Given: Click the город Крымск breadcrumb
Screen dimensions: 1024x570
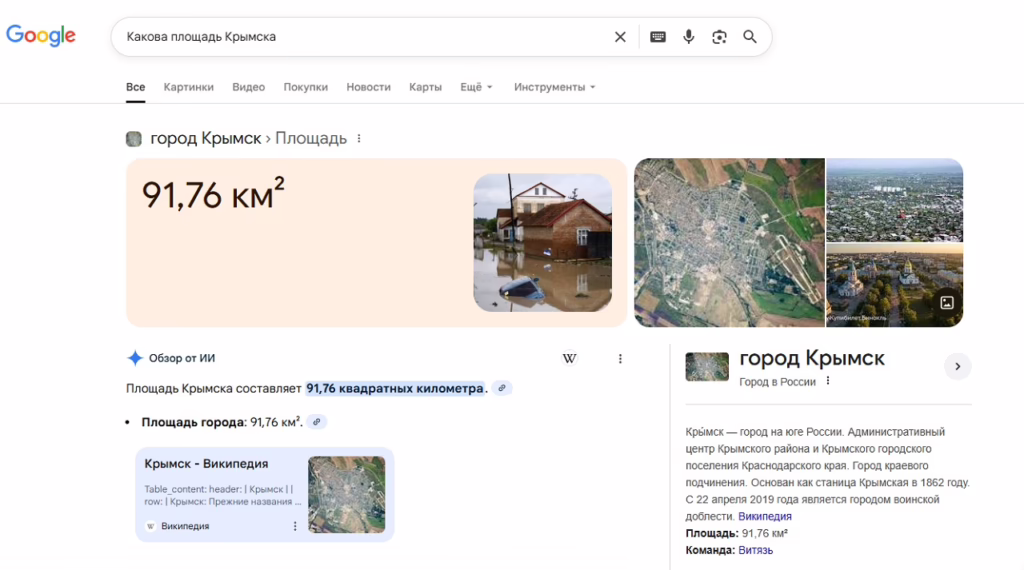Looking at the screenshot, I should (x=206, y=138).
